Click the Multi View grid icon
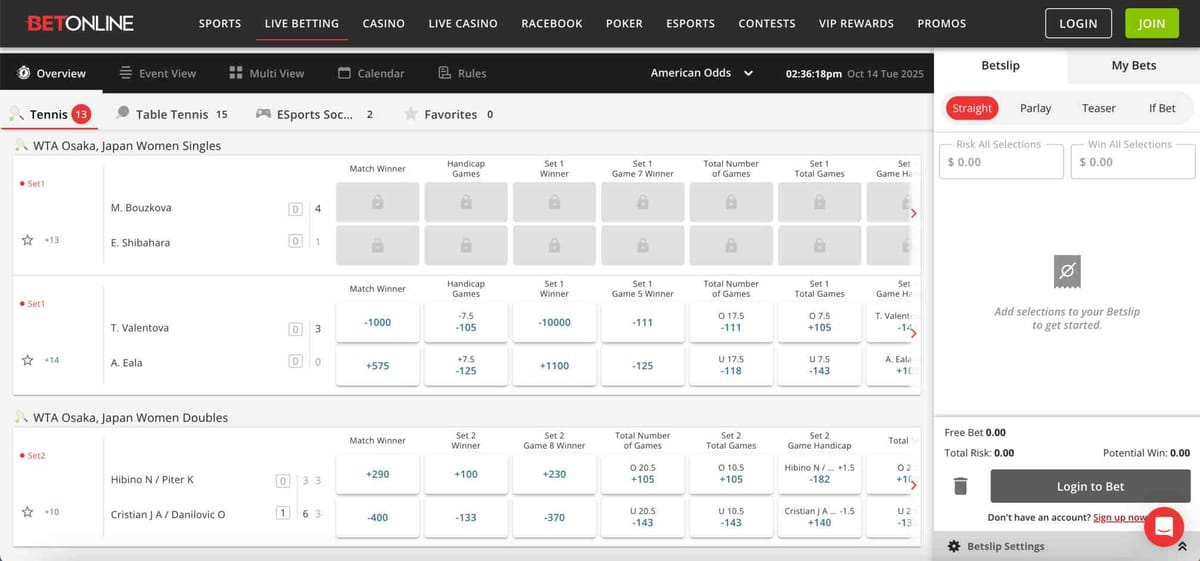This screenshot has width=1200, height=561. click(236, 73)
